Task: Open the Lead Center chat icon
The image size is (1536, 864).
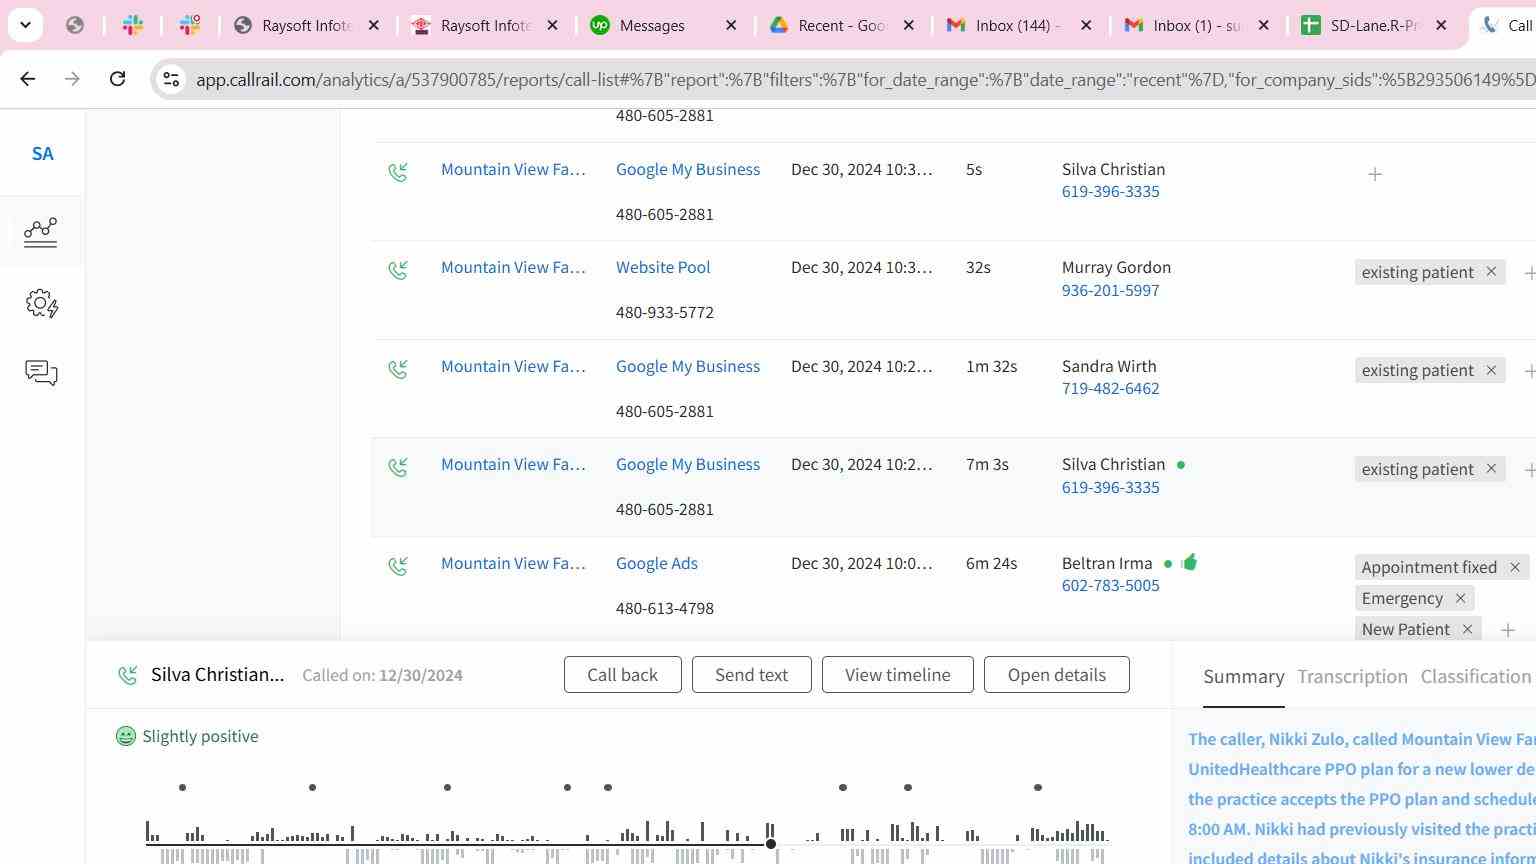Action: pos(41,373)
